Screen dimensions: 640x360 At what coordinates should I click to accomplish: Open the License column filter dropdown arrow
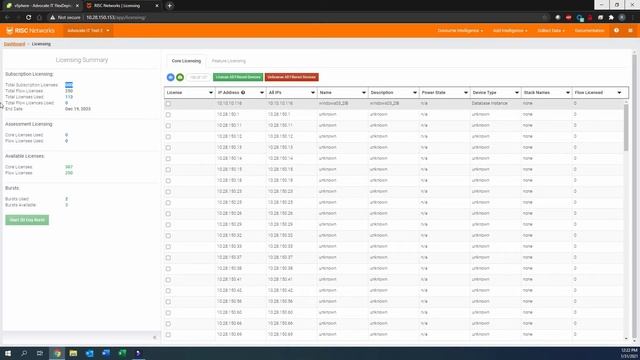click(x=211, y=93)
